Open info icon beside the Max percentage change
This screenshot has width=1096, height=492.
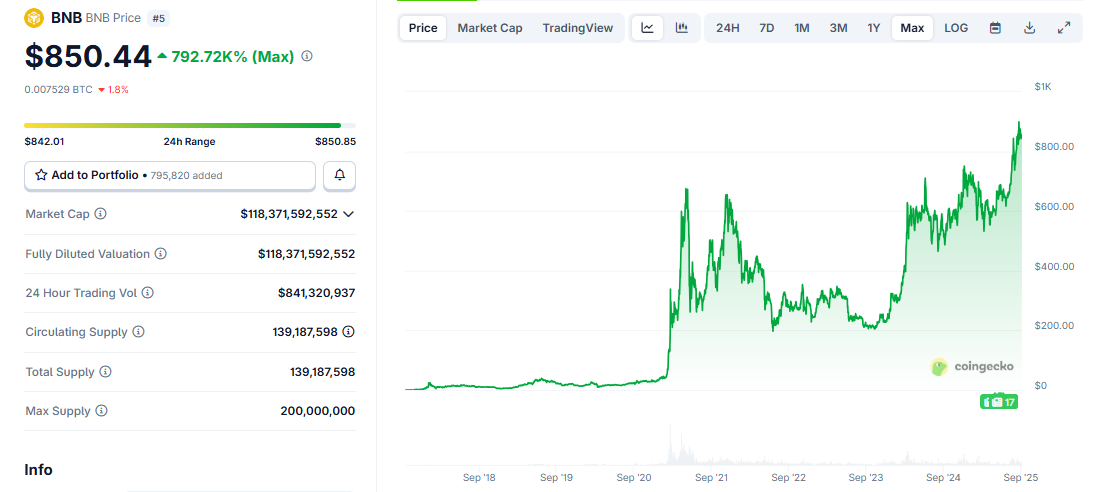307,57
